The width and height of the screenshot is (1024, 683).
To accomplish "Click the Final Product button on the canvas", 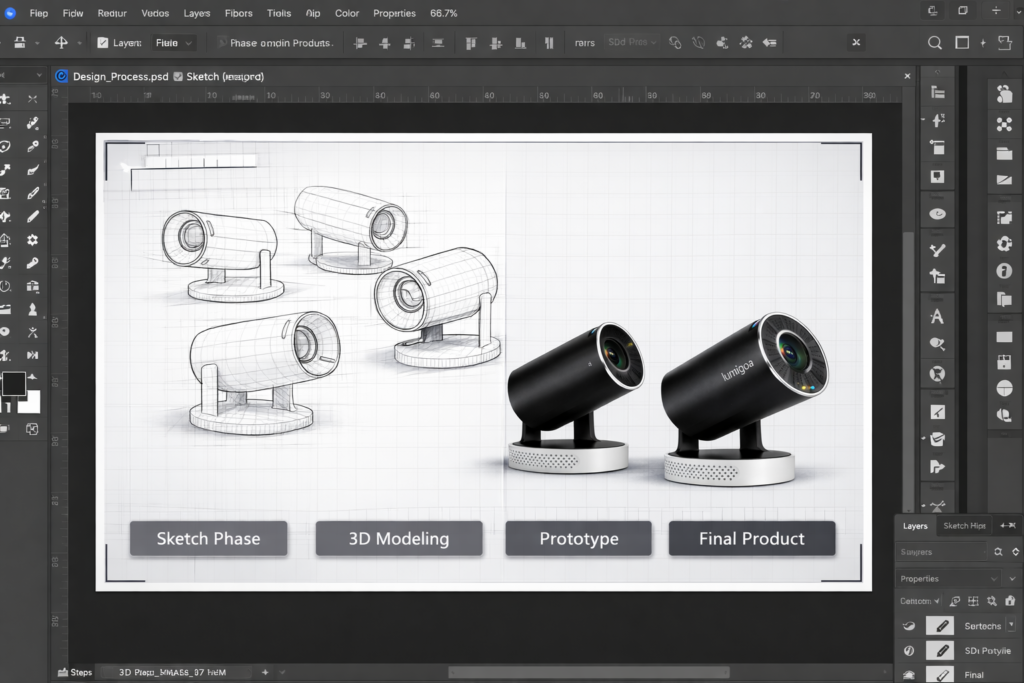I will (751, 538).
